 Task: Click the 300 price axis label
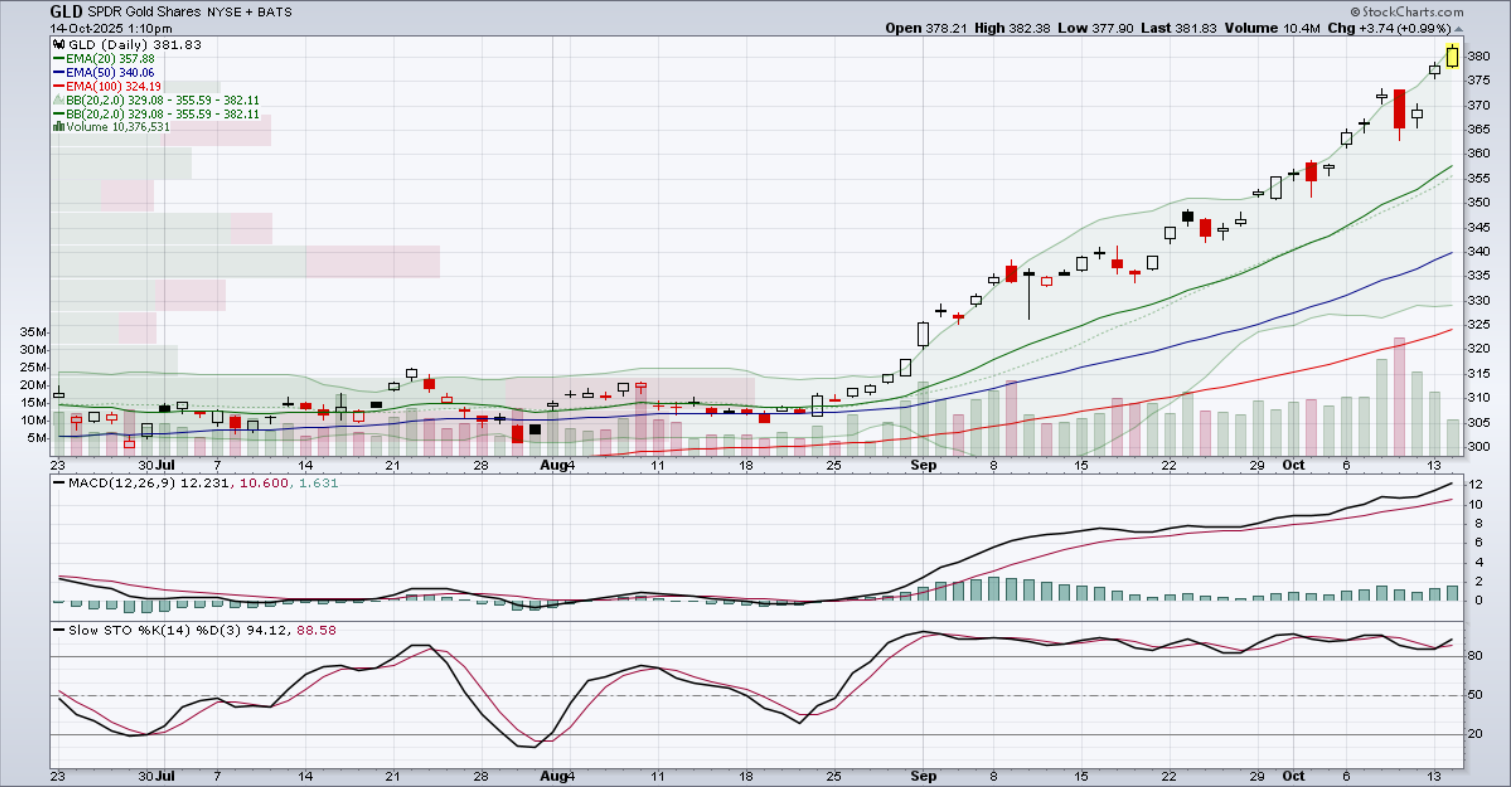(1480, 446)
